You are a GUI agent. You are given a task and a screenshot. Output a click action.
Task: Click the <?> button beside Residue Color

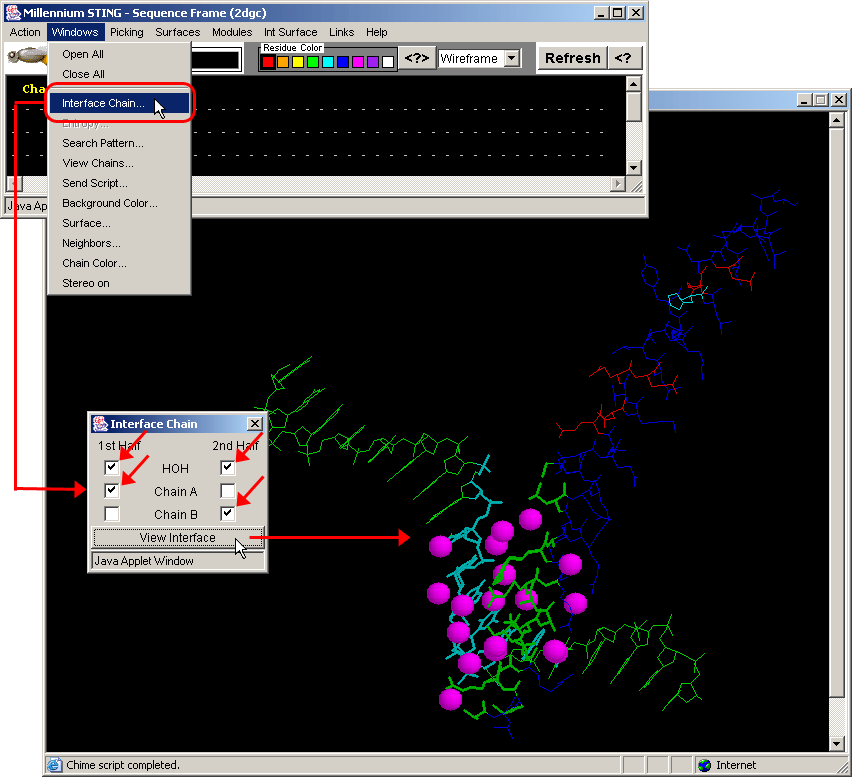(417, 58)
